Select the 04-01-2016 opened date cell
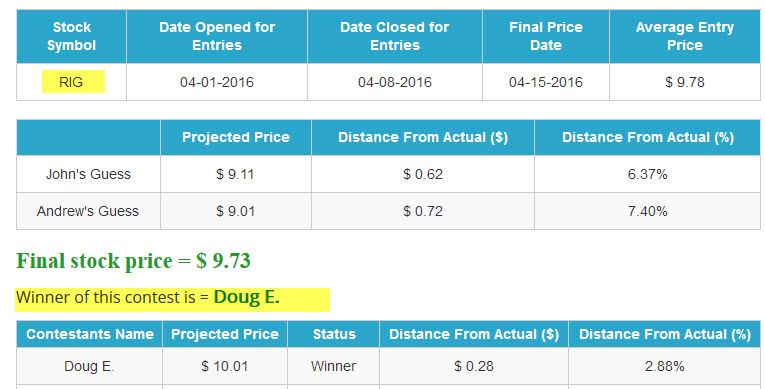The image size is (765, 389). coord(217,82)
